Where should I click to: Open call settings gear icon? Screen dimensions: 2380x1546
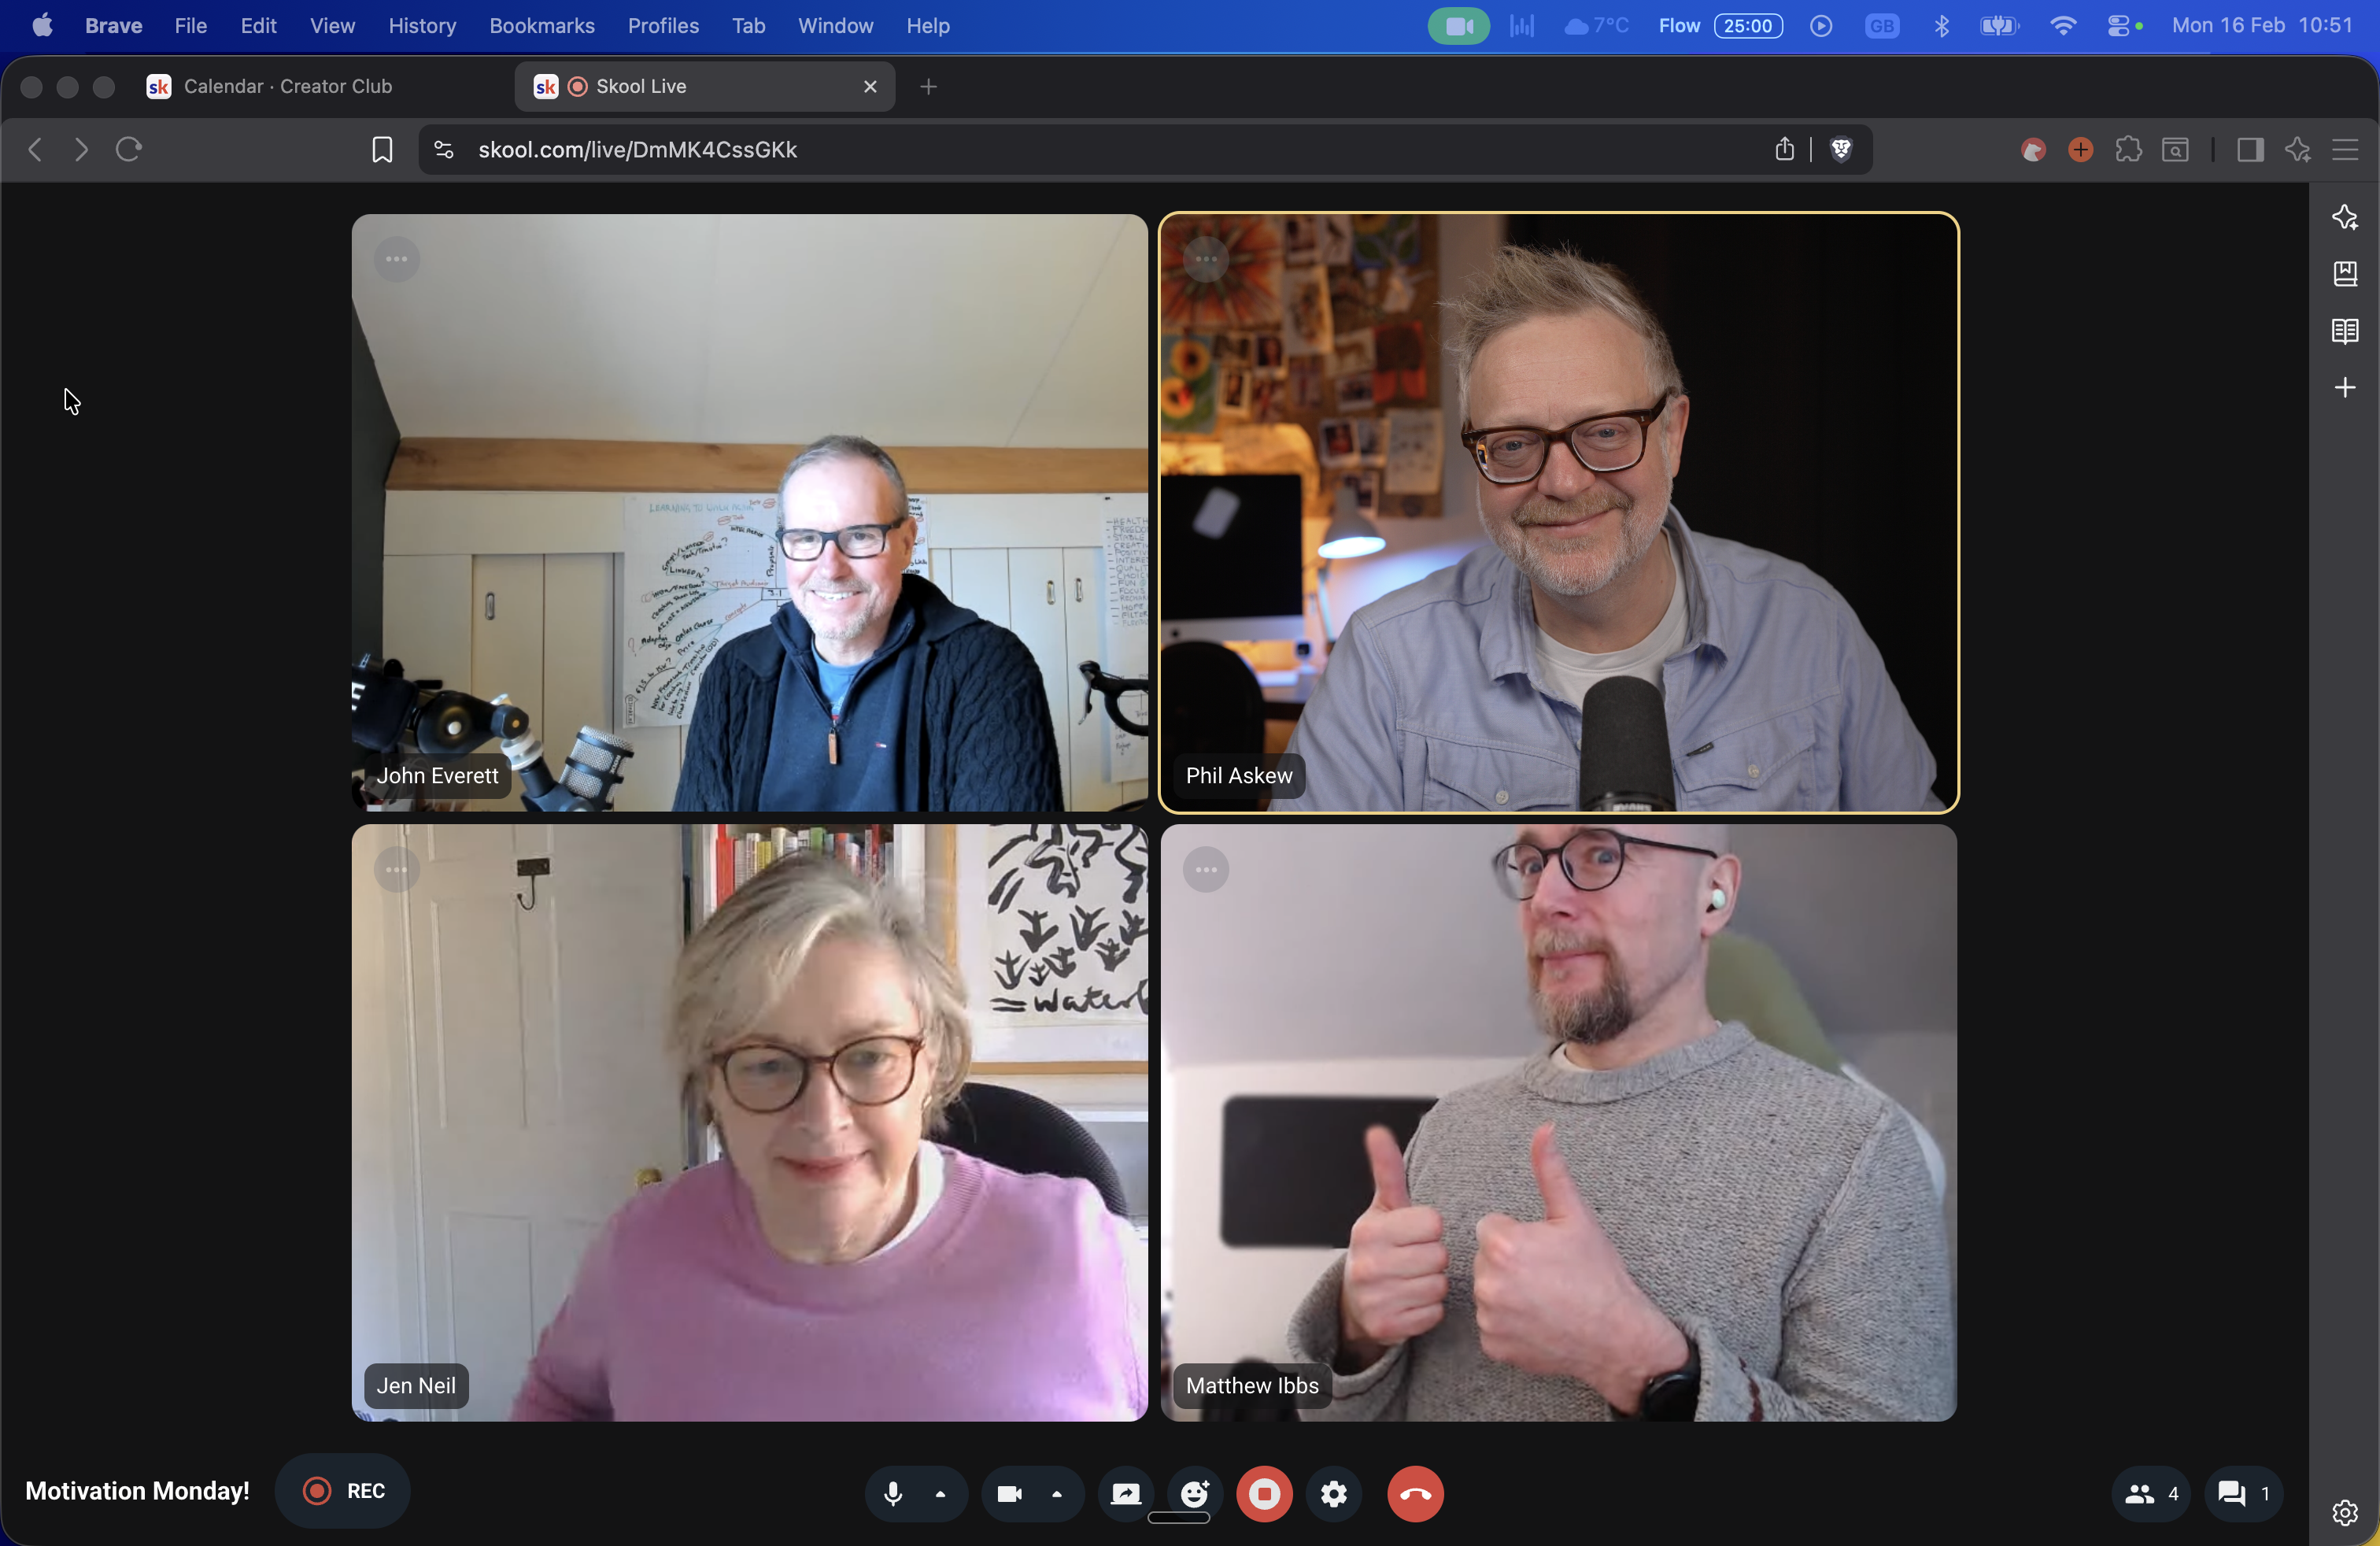(x=1334, y=1493)
